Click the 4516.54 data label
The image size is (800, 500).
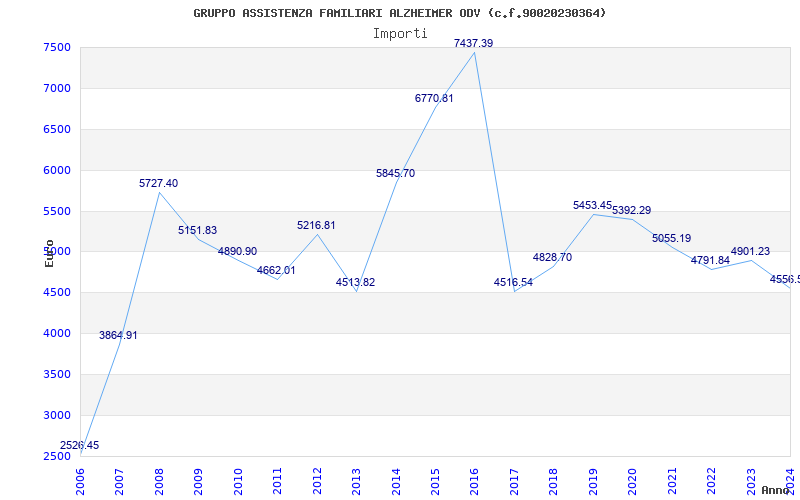point(513,283)
